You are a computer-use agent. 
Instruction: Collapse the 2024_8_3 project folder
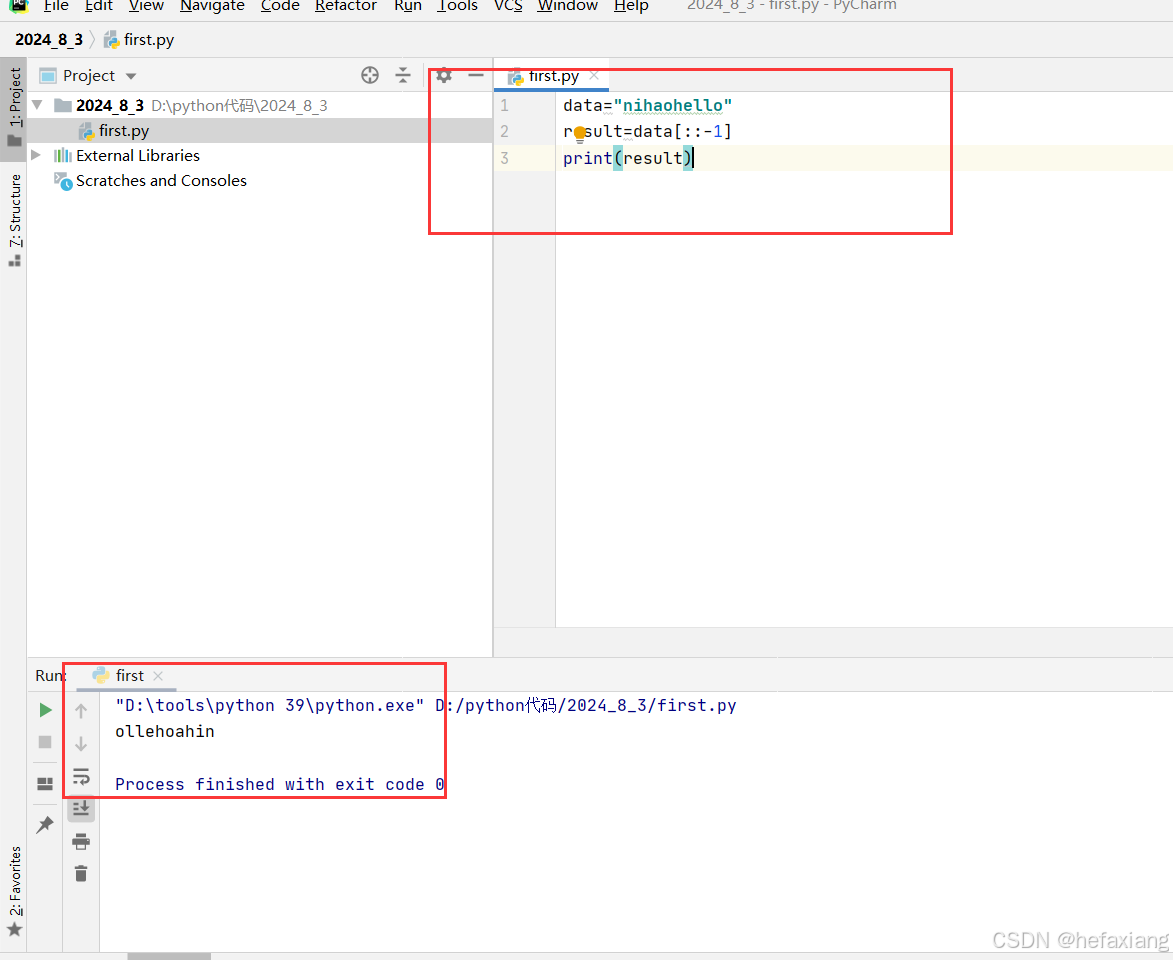coord(37,105)
